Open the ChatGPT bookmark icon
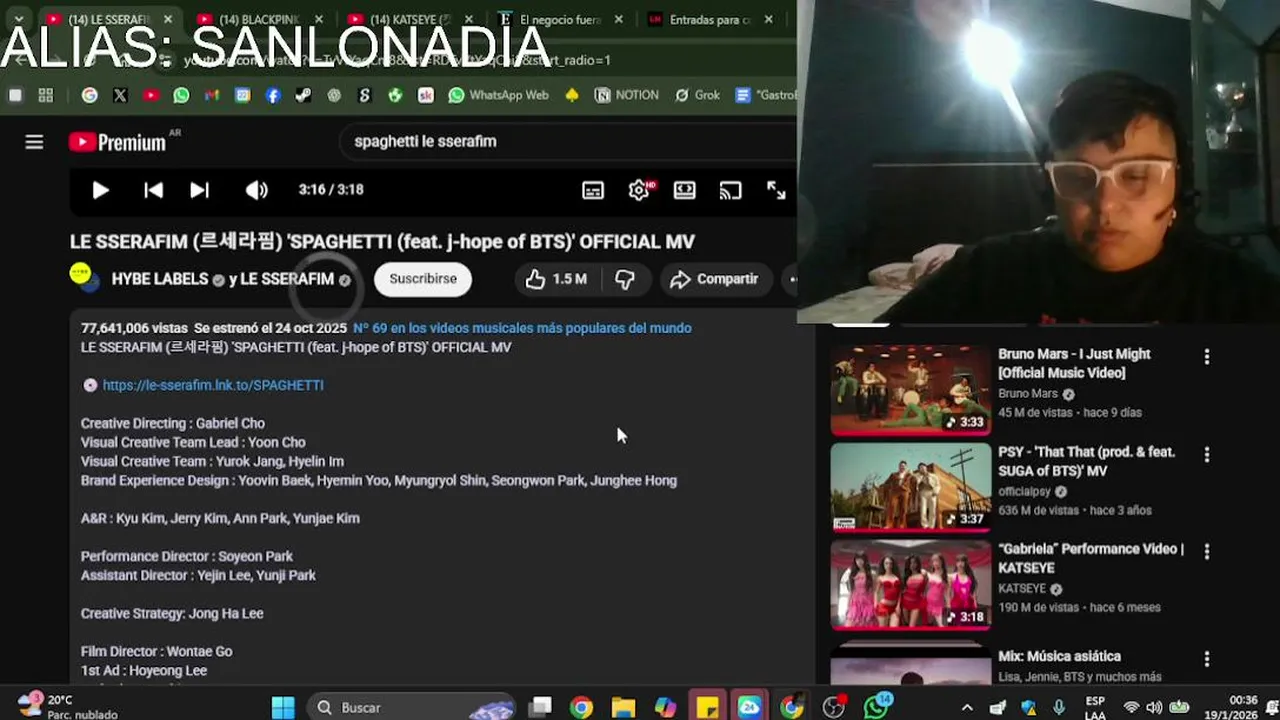The image size is (1280, 720). (x=334, y=95)
